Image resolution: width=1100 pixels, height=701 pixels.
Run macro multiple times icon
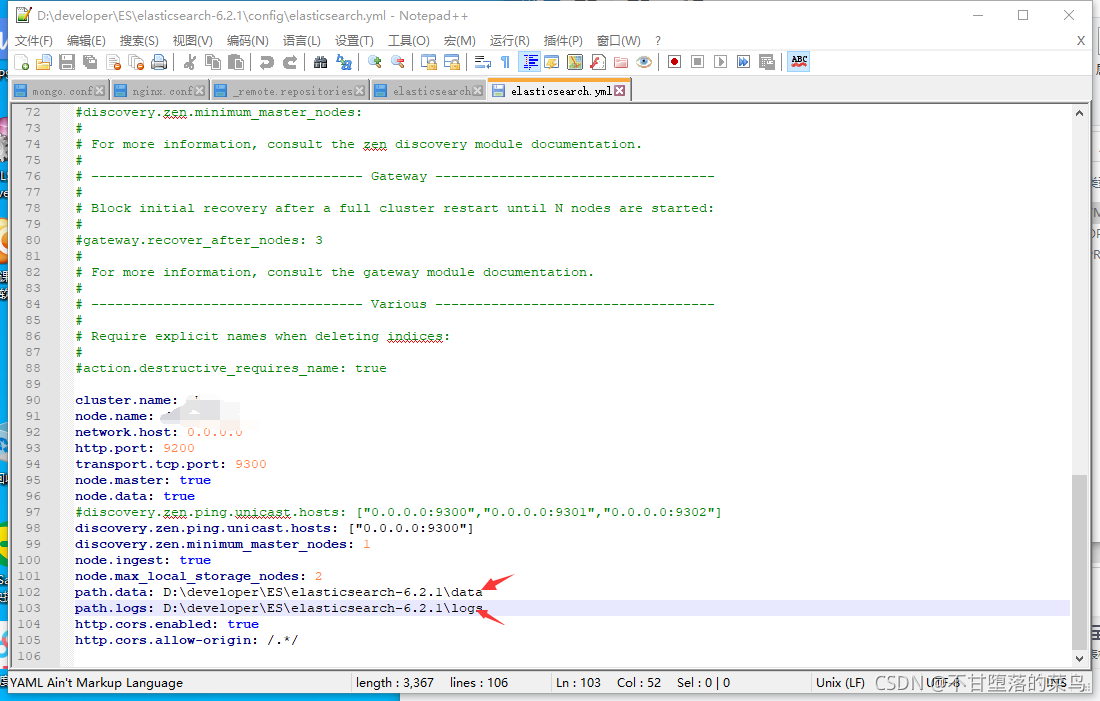744,62
